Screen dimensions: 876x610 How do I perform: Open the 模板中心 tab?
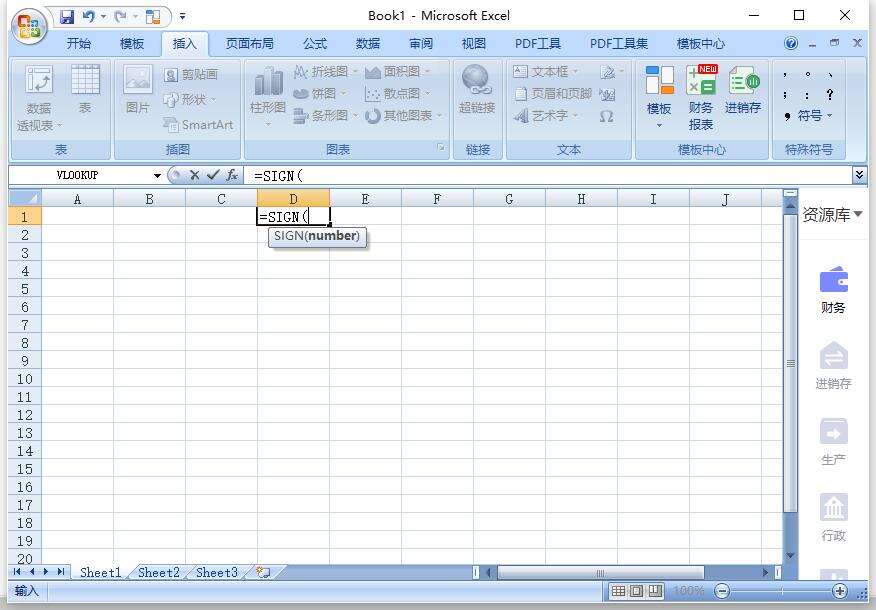tap(701, 44)
